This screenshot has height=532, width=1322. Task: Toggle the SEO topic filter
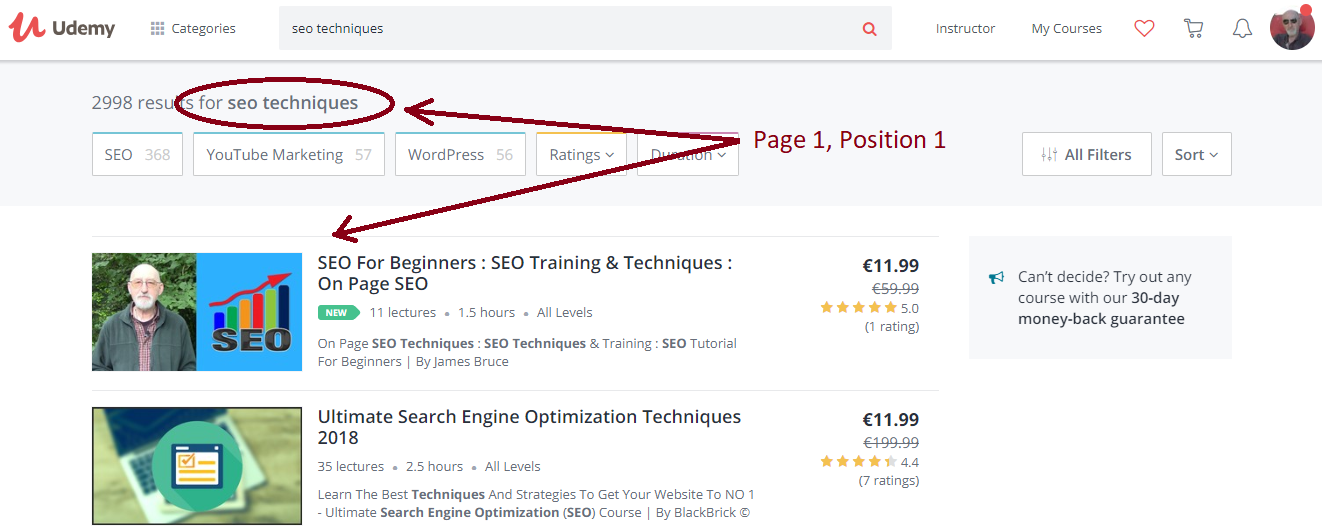point(137,155)
